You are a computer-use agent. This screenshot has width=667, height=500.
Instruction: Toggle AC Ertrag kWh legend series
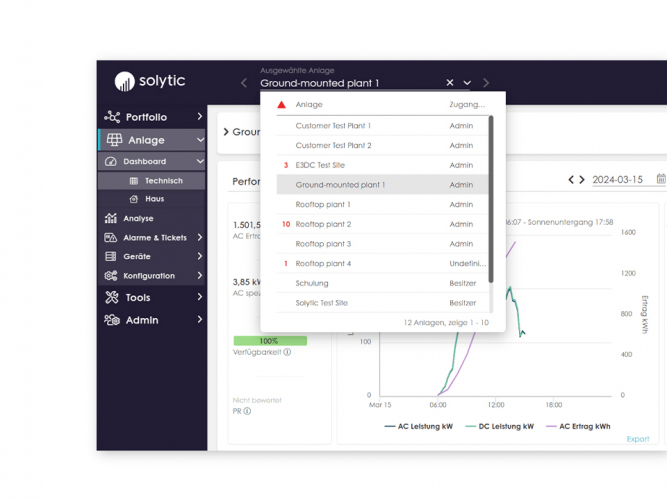tap(578, 426)
